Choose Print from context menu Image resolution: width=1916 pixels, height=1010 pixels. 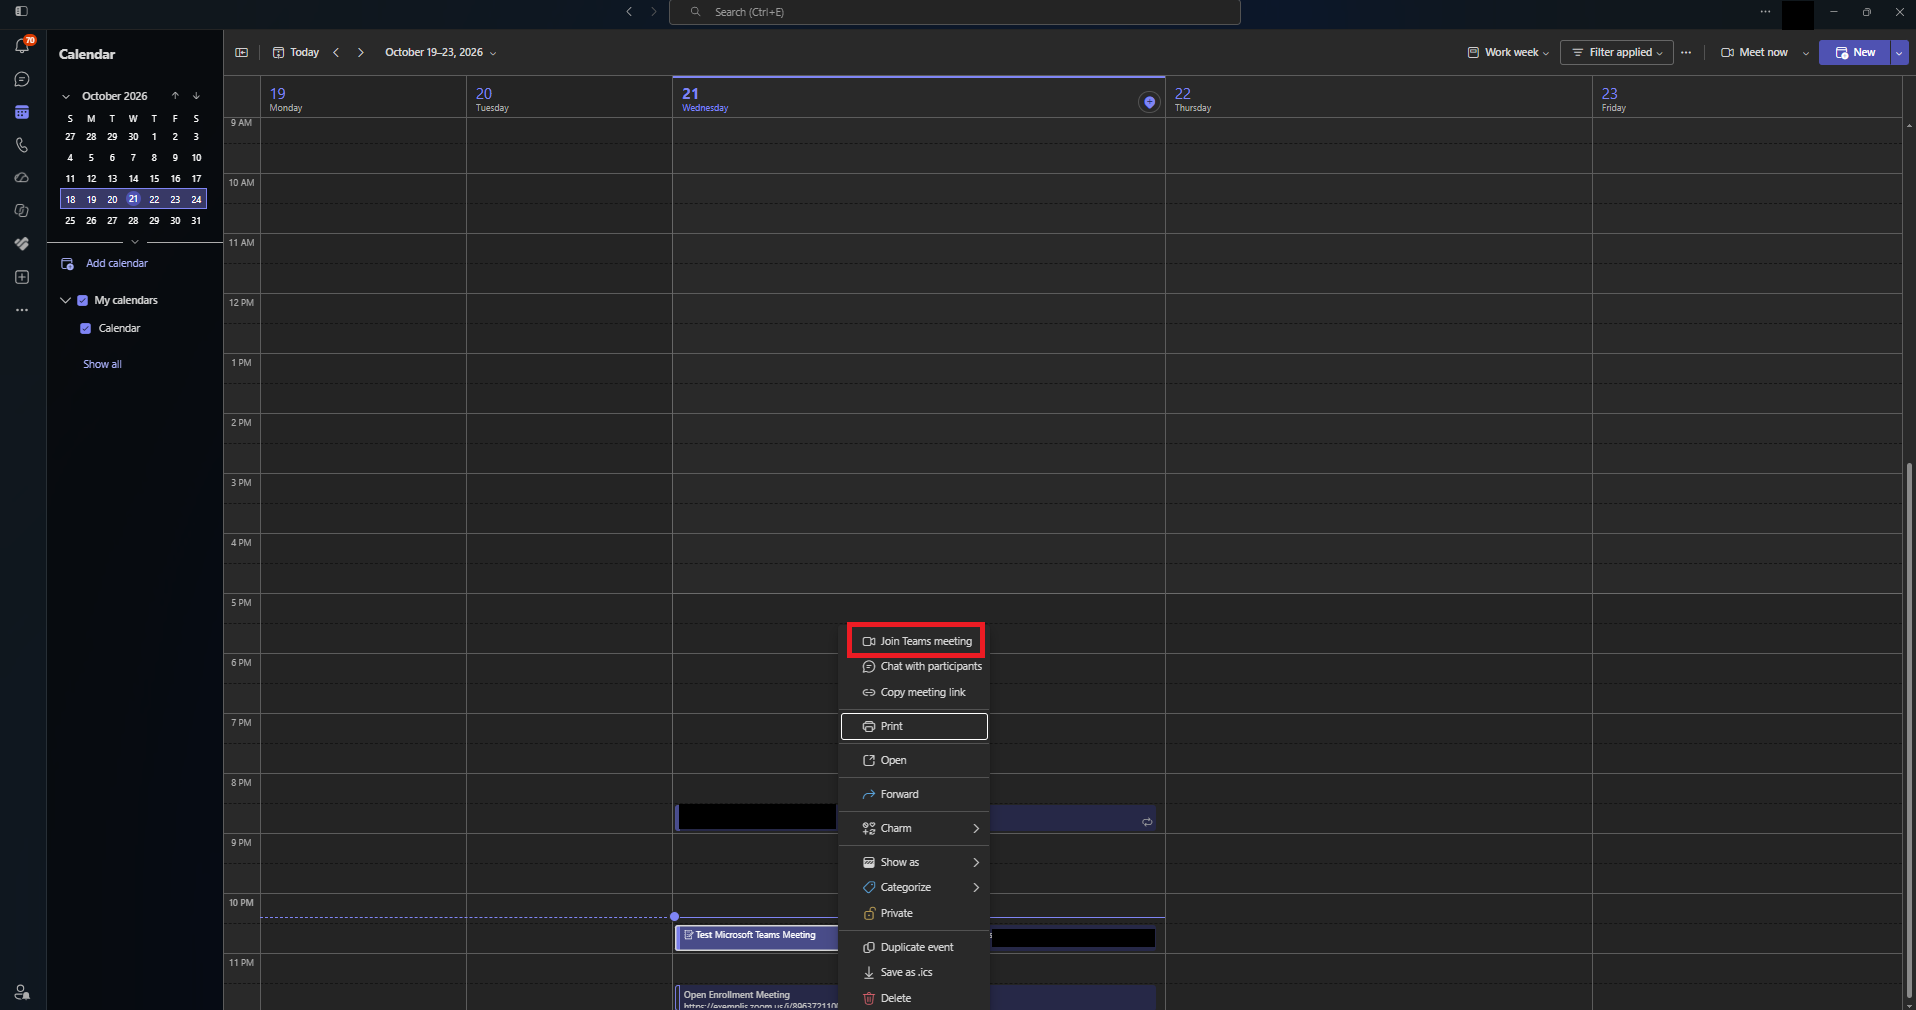[x=915, y=726]
